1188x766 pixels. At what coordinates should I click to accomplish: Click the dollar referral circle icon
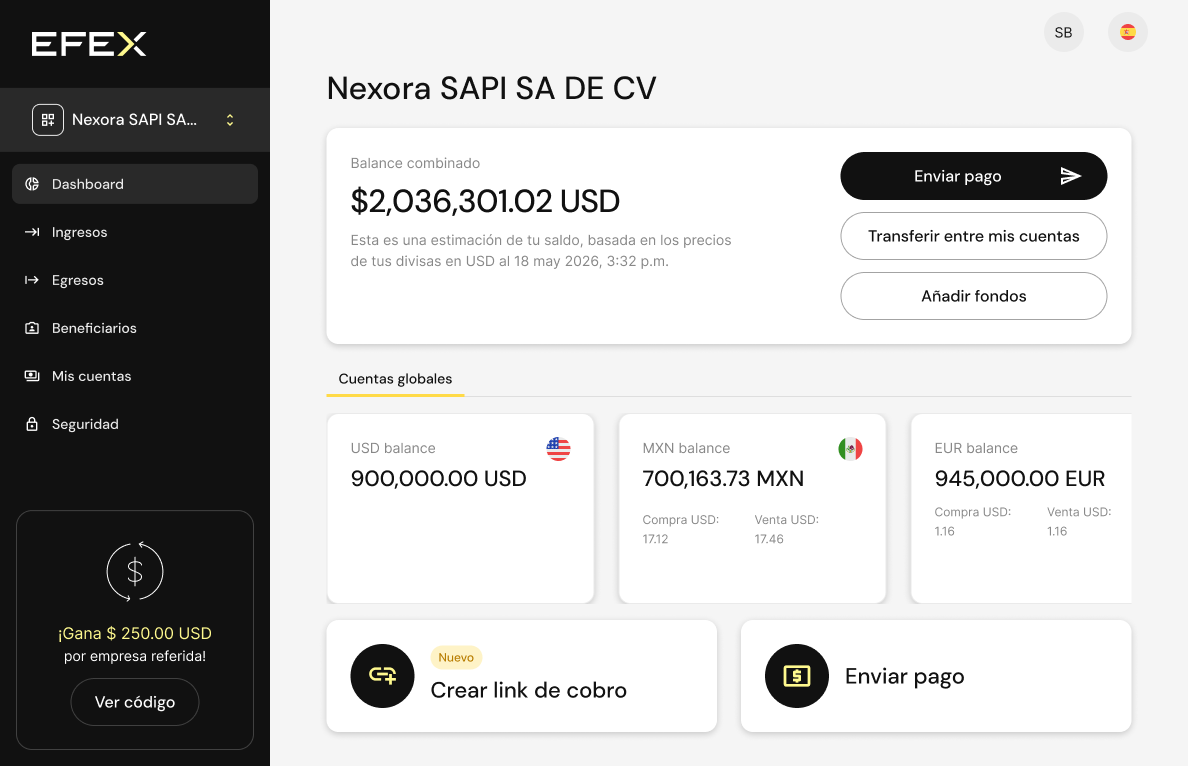(x=135, y=572)
